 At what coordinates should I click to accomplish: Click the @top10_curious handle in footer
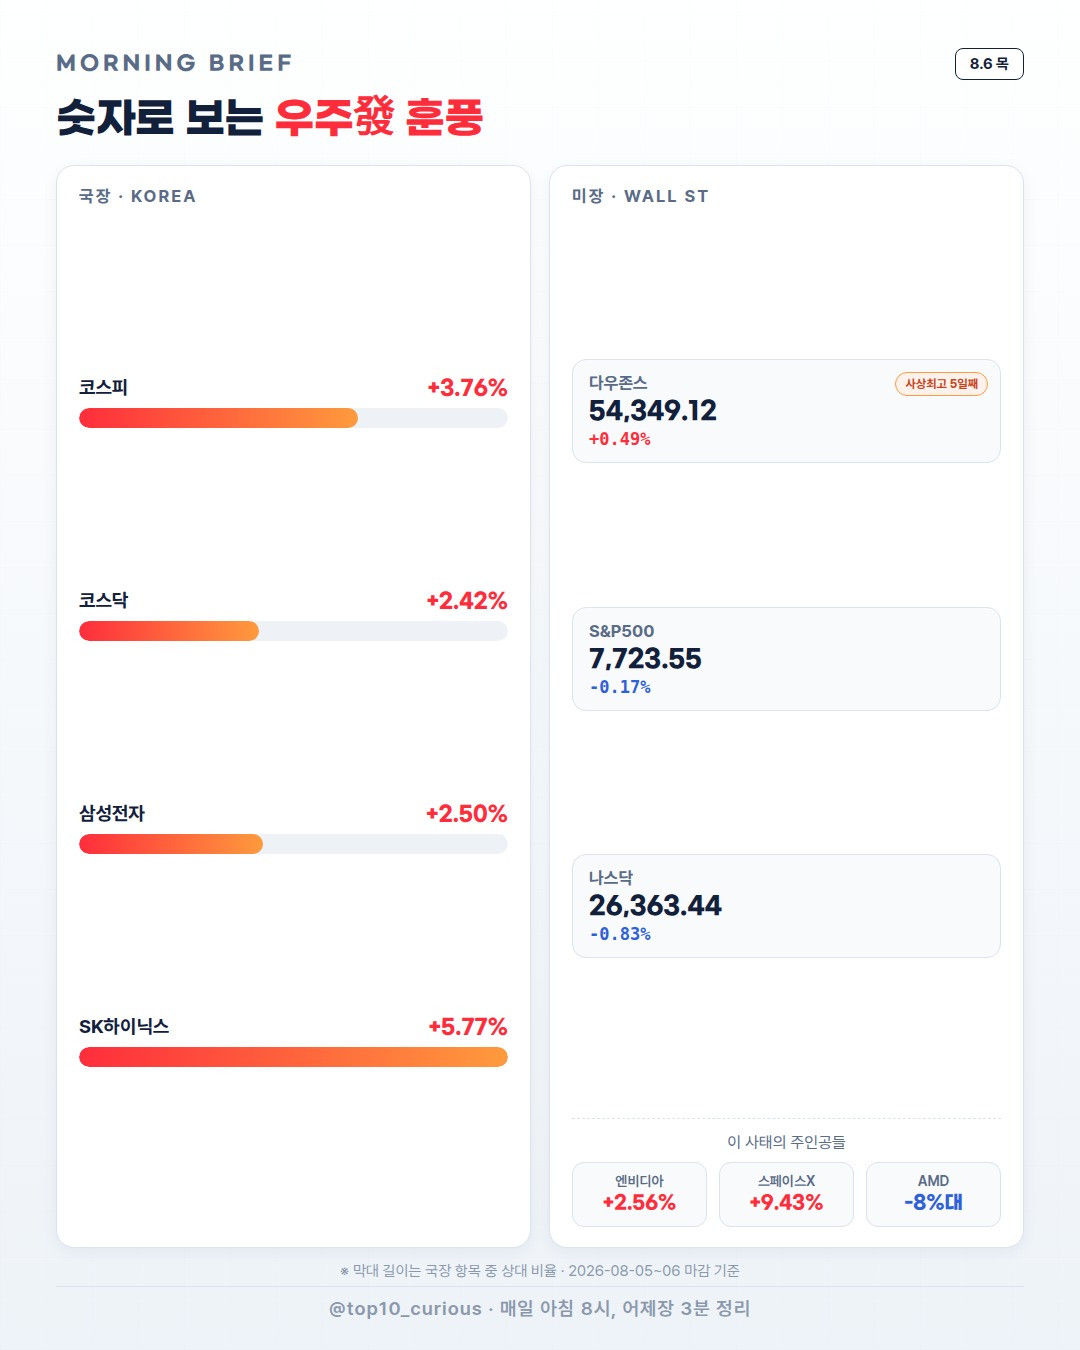tap(405, 1309)
